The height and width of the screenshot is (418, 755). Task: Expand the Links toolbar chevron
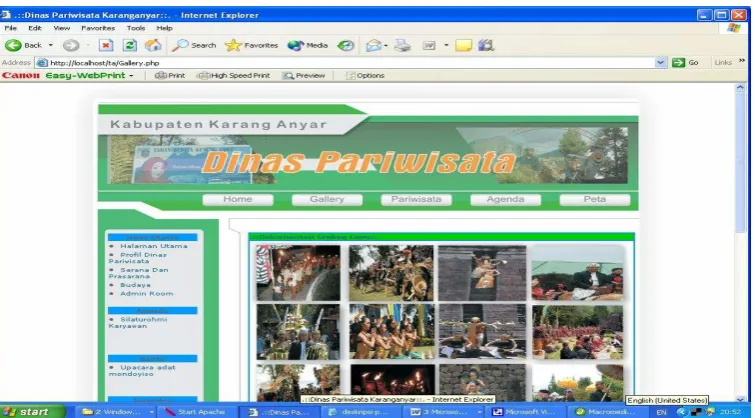(x=742, y=61)
